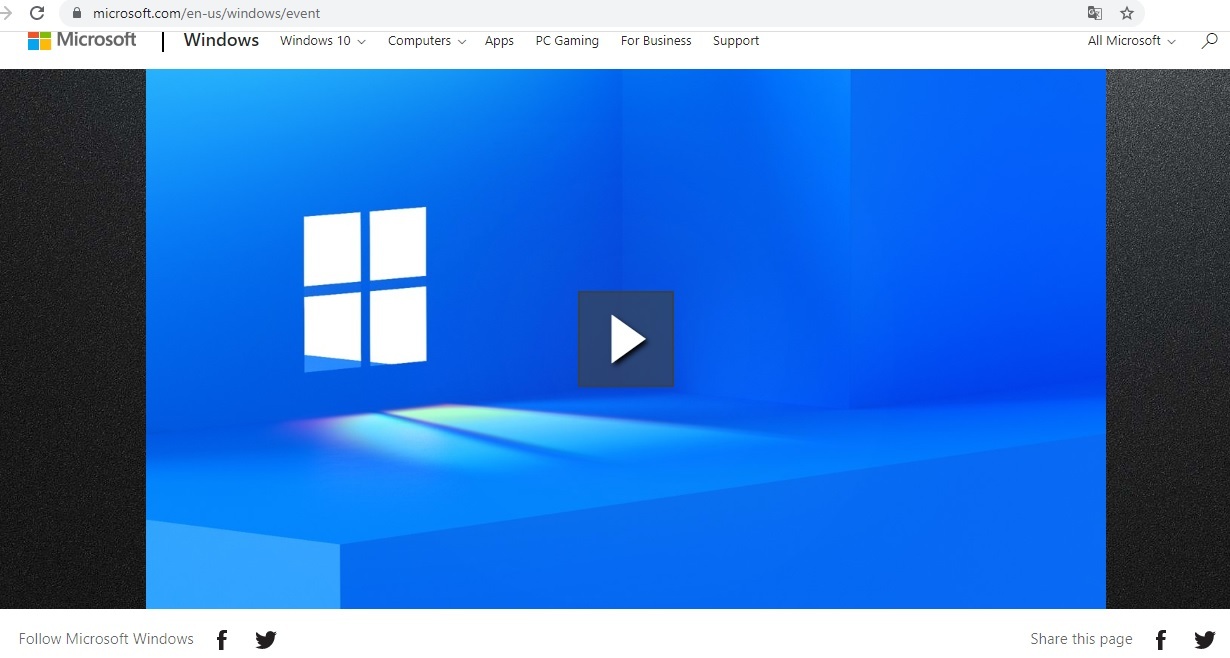Open the For Business nav item

click(656, 41)
